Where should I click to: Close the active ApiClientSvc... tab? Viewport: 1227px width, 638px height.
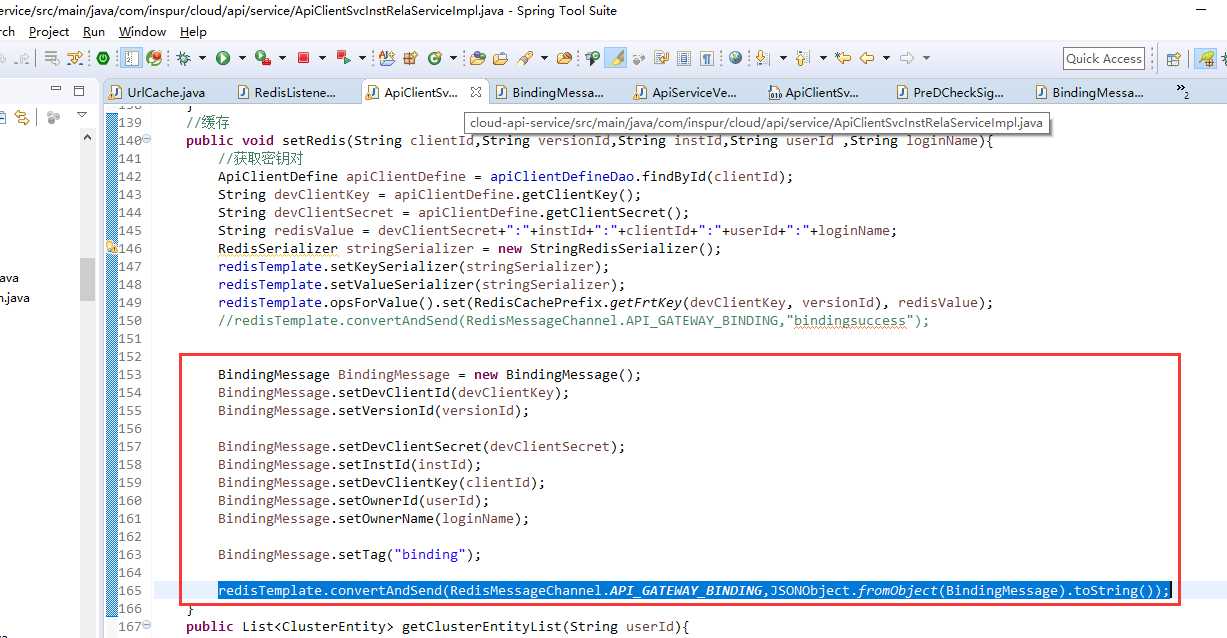476,92
